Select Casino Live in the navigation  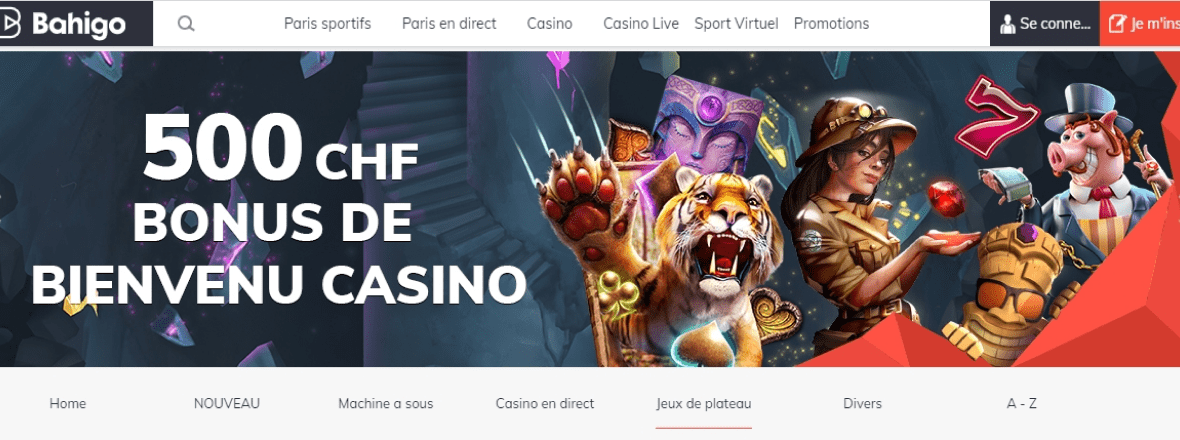(641, 24)
